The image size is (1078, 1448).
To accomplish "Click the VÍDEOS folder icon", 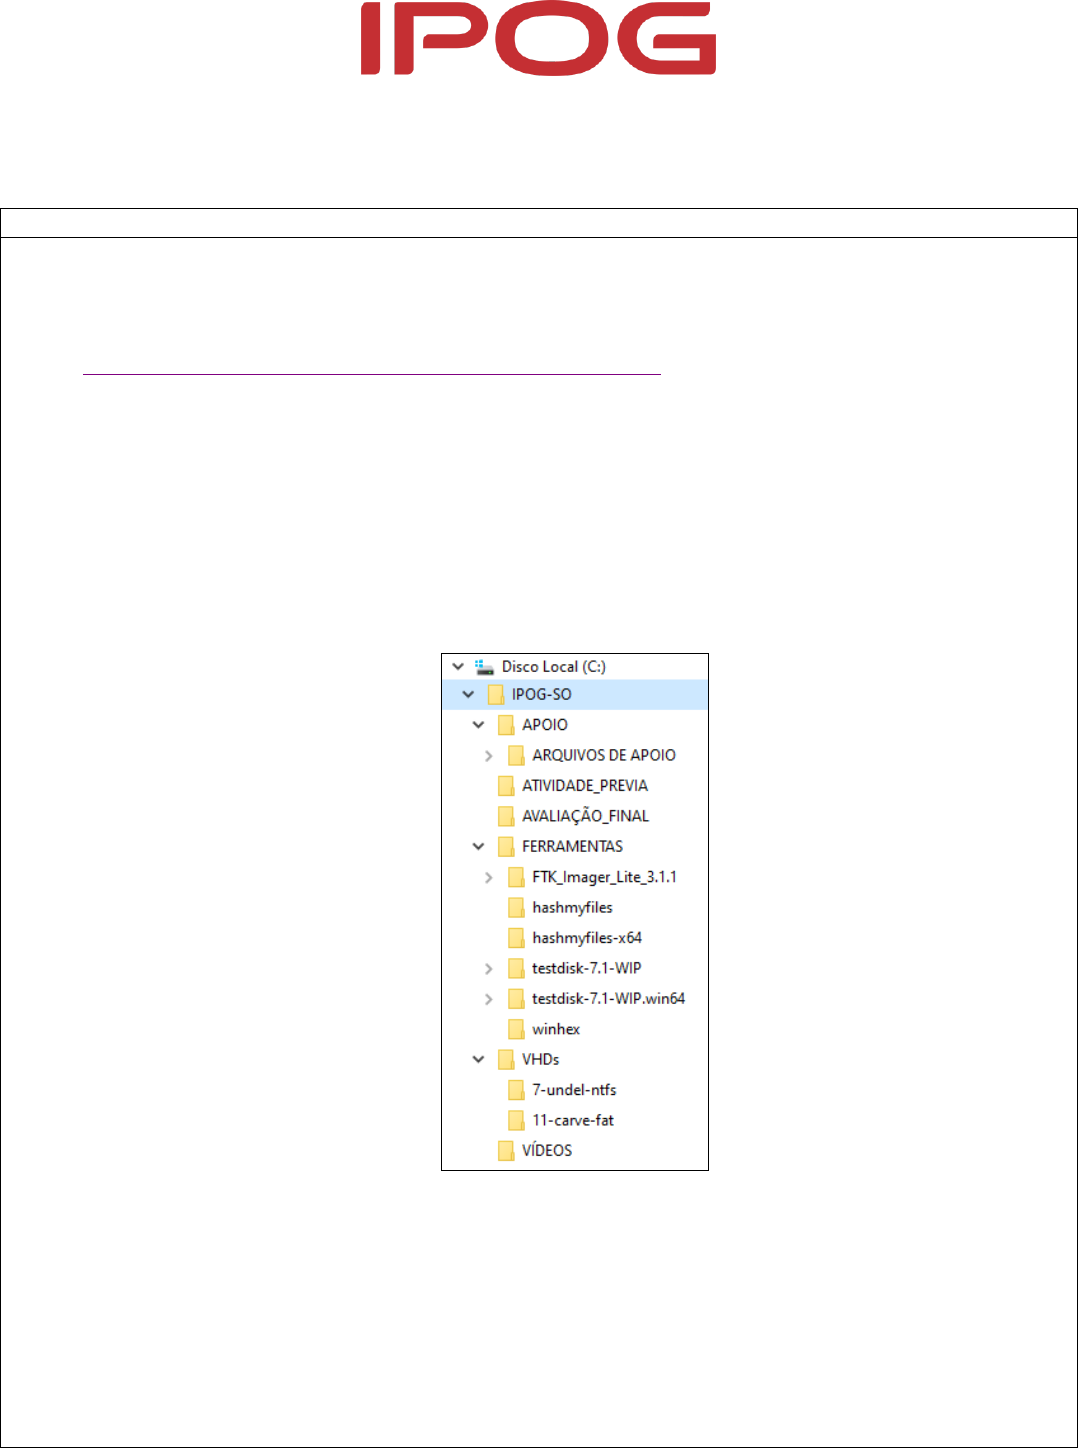I will [506, 1151].
